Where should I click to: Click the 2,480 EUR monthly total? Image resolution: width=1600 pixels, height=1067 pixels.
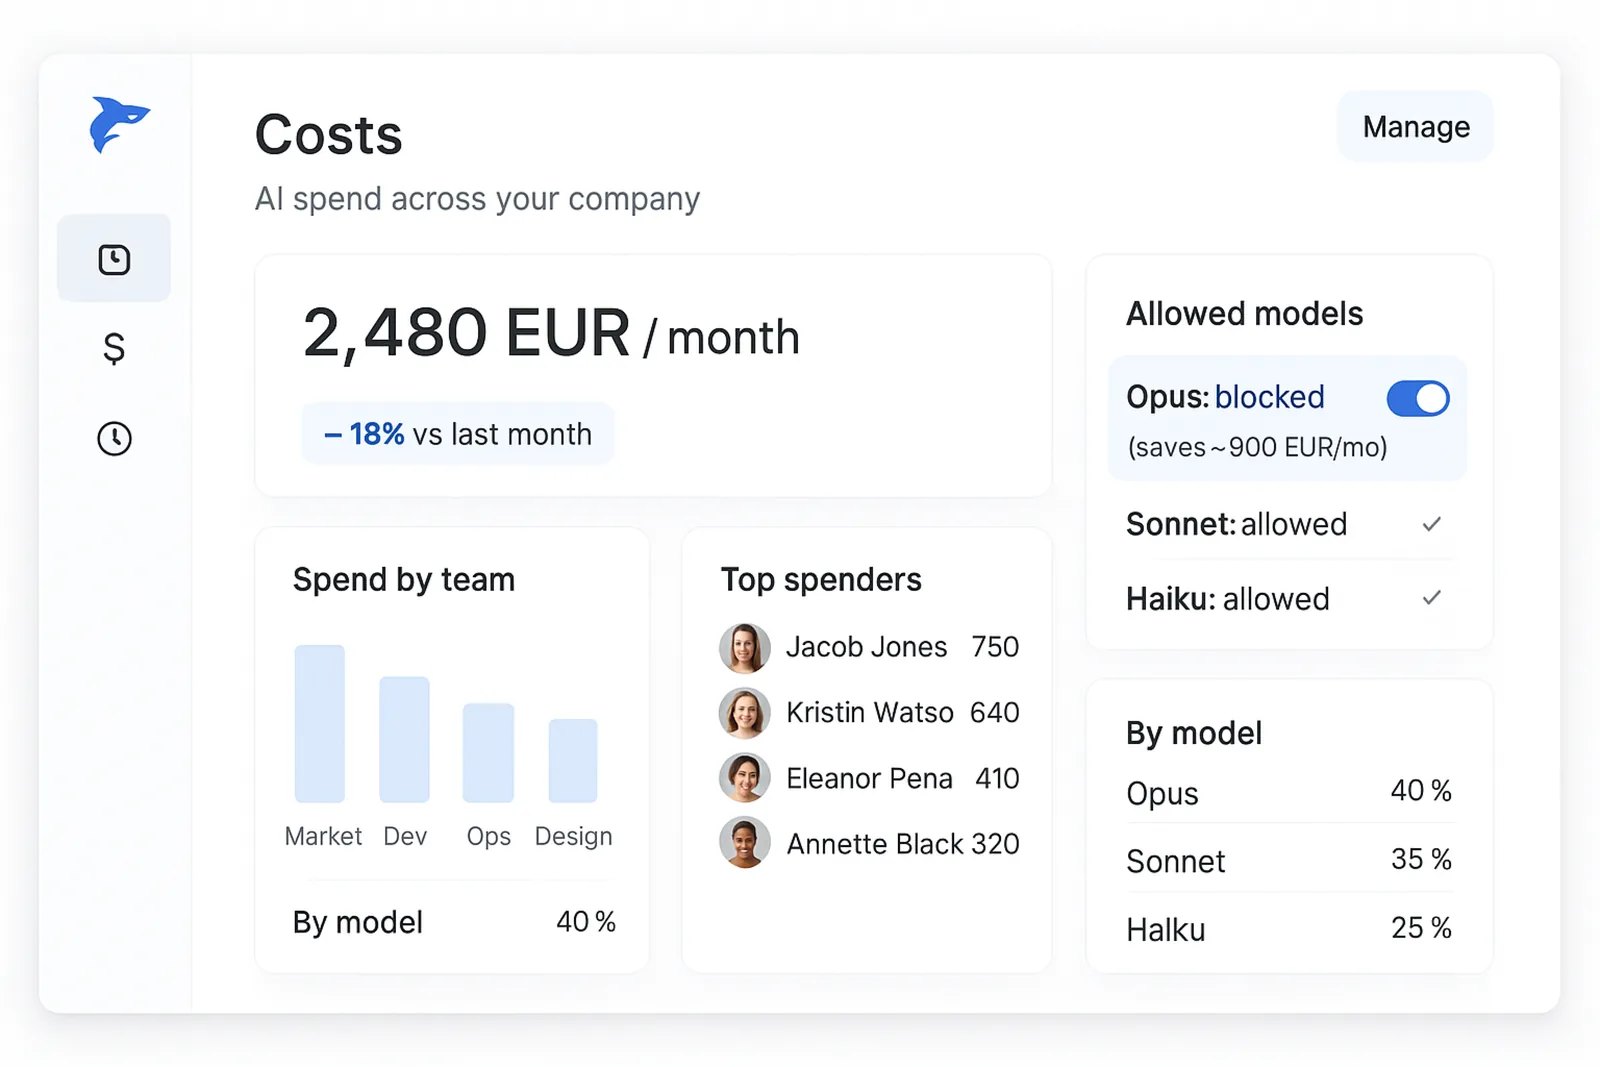click(x=551, y=334)
